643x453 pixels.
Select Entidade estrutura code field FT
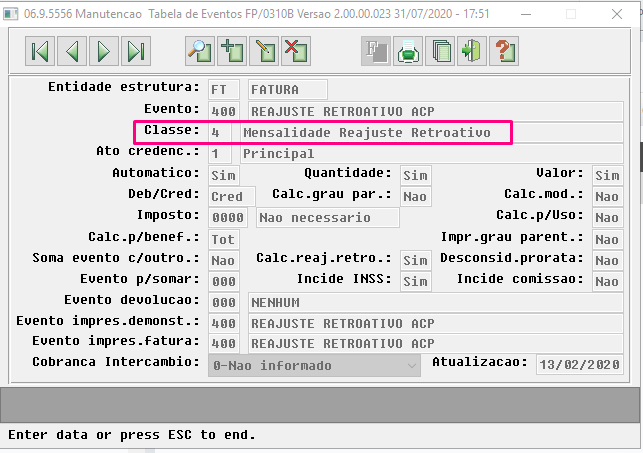[223, 89]
